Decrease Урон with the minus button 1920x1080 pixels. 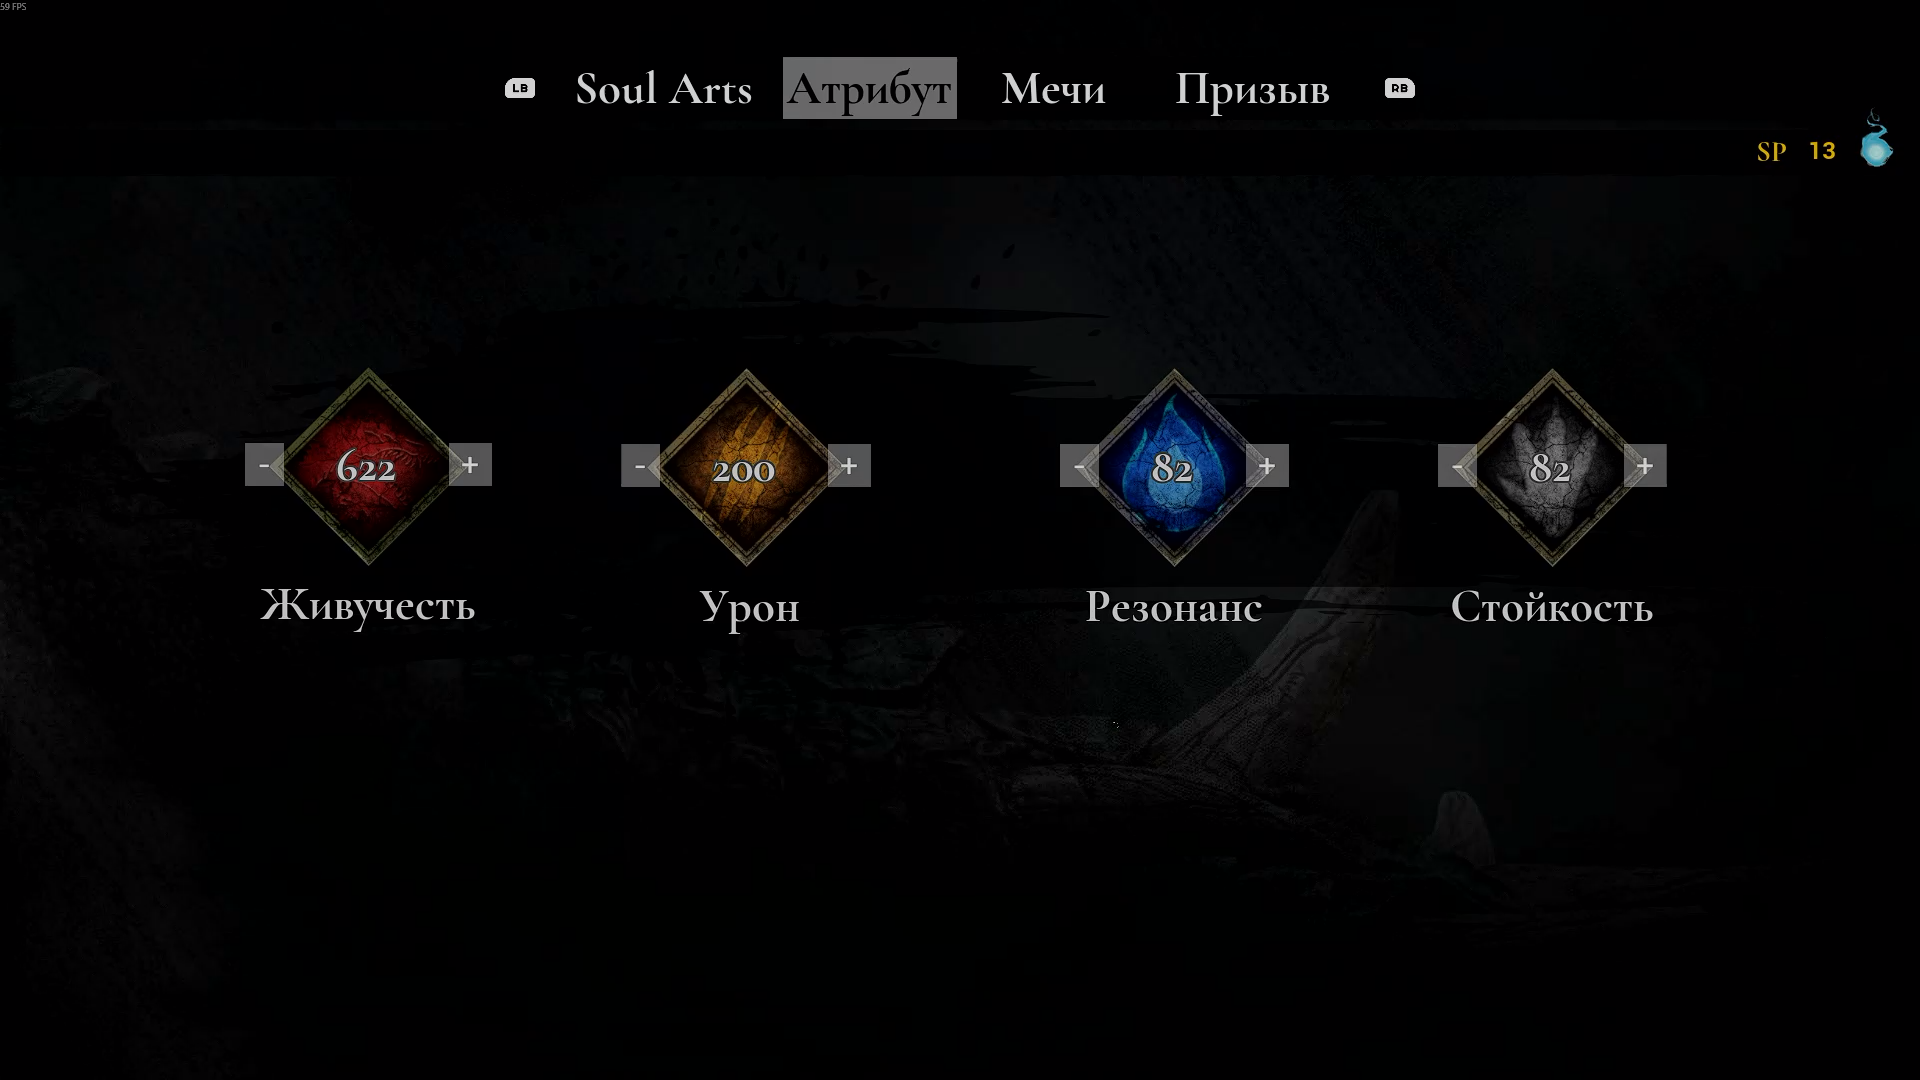pyautogui.click(x=640, y=466)
